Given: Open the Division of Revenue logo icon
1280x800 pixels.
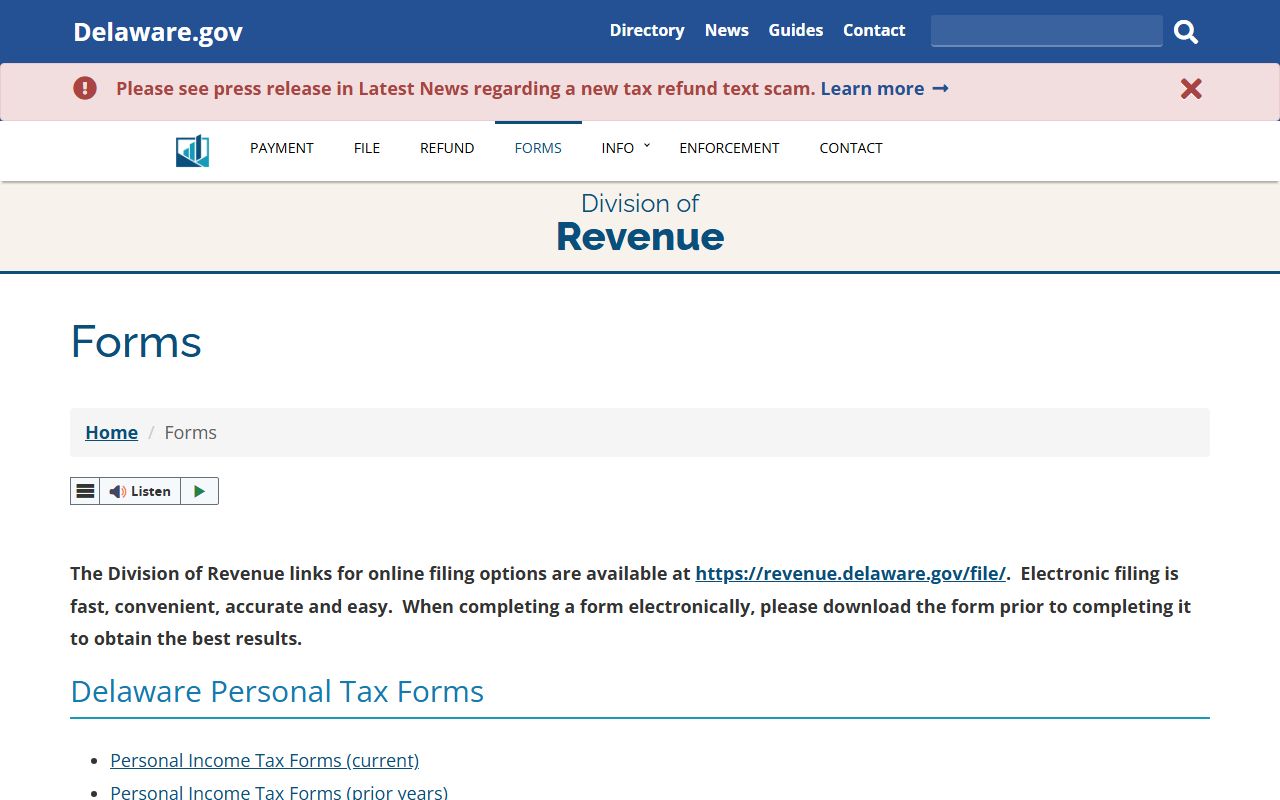Looking at the screenshot, I should 192,150.
